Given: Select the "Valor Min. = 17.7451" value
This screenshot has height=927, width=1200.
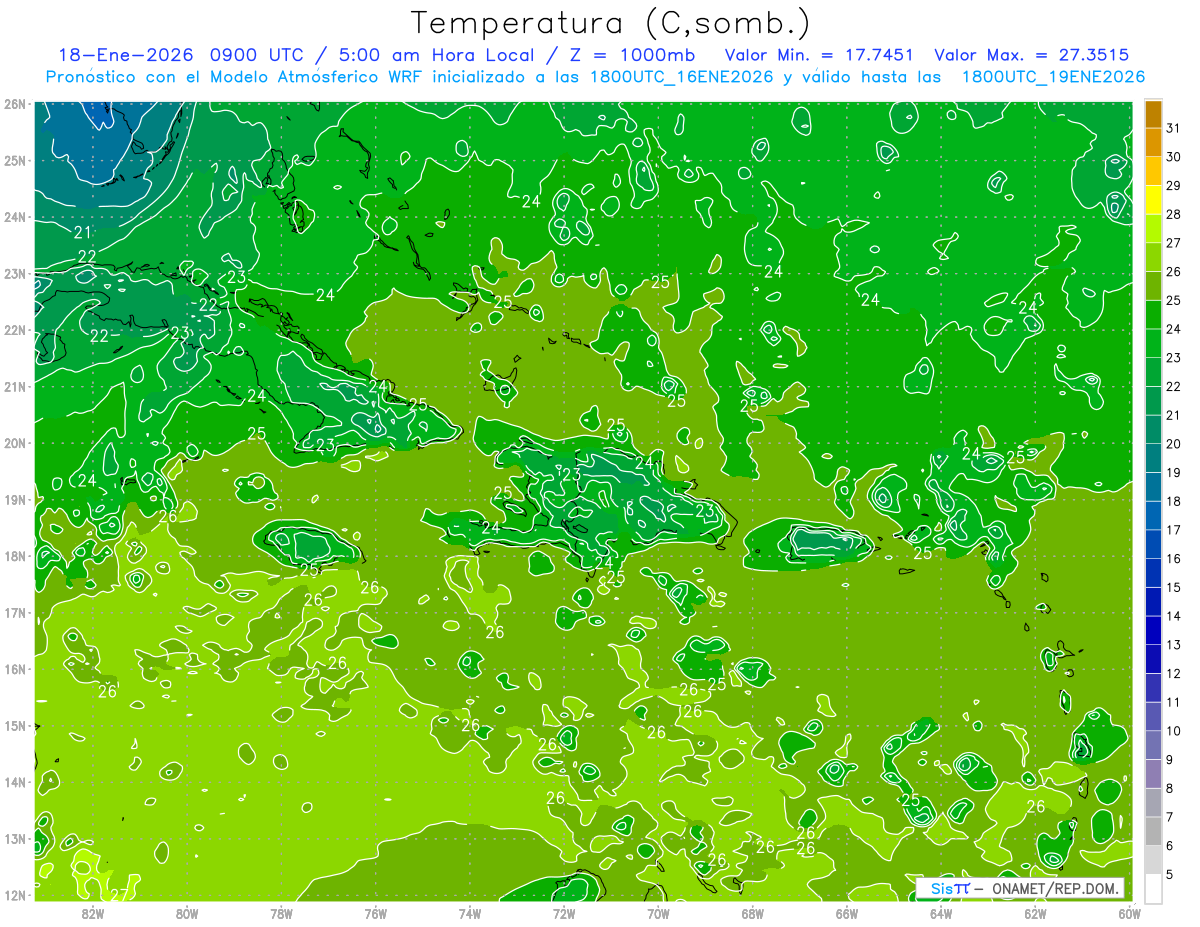Looking at the screenshot, I should [819, 55].
